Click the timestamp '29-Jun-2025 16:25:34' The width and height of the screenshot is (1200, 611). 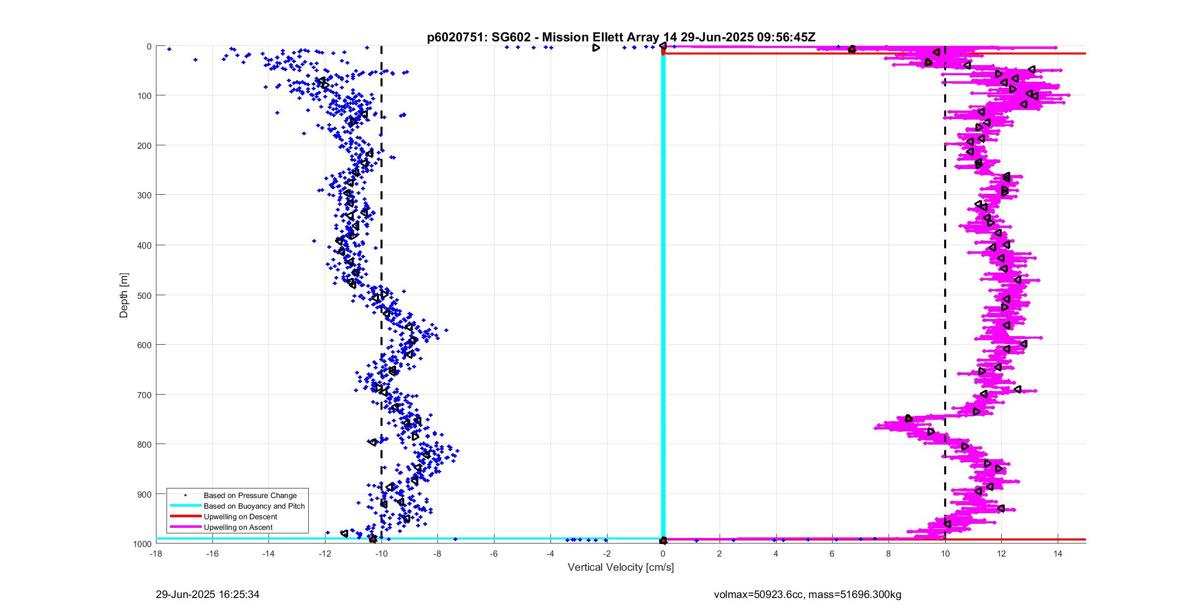pos(208,594)
